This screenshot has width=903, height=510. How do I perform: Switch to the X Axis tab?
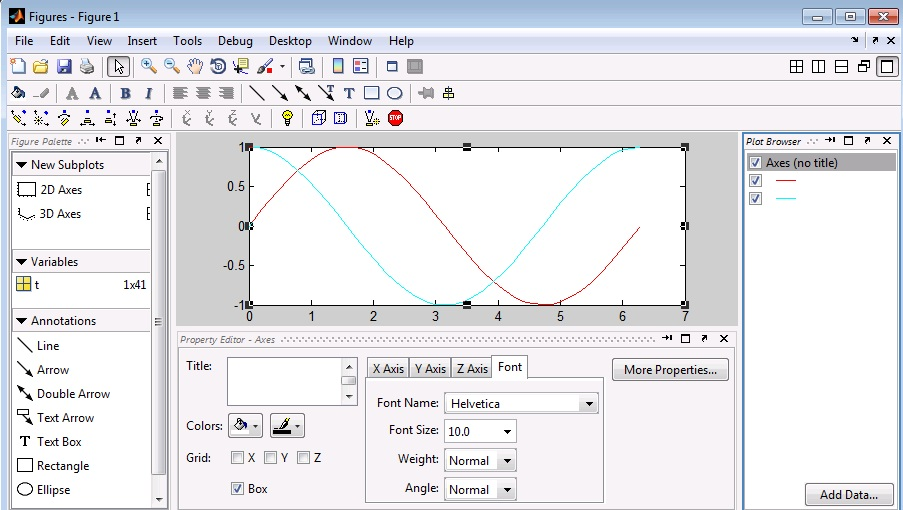(x=388, y=368)
